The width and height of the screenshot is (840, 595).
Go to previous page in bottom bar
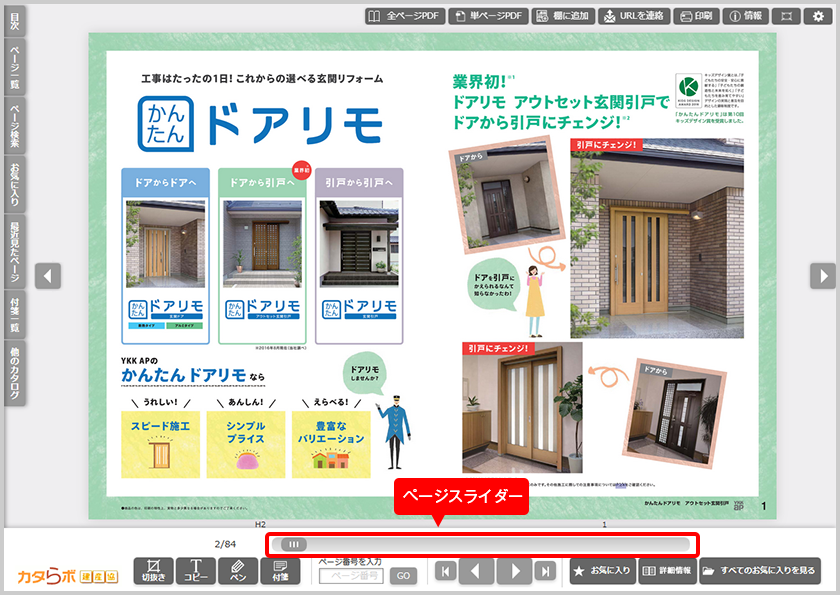(477, 572)
